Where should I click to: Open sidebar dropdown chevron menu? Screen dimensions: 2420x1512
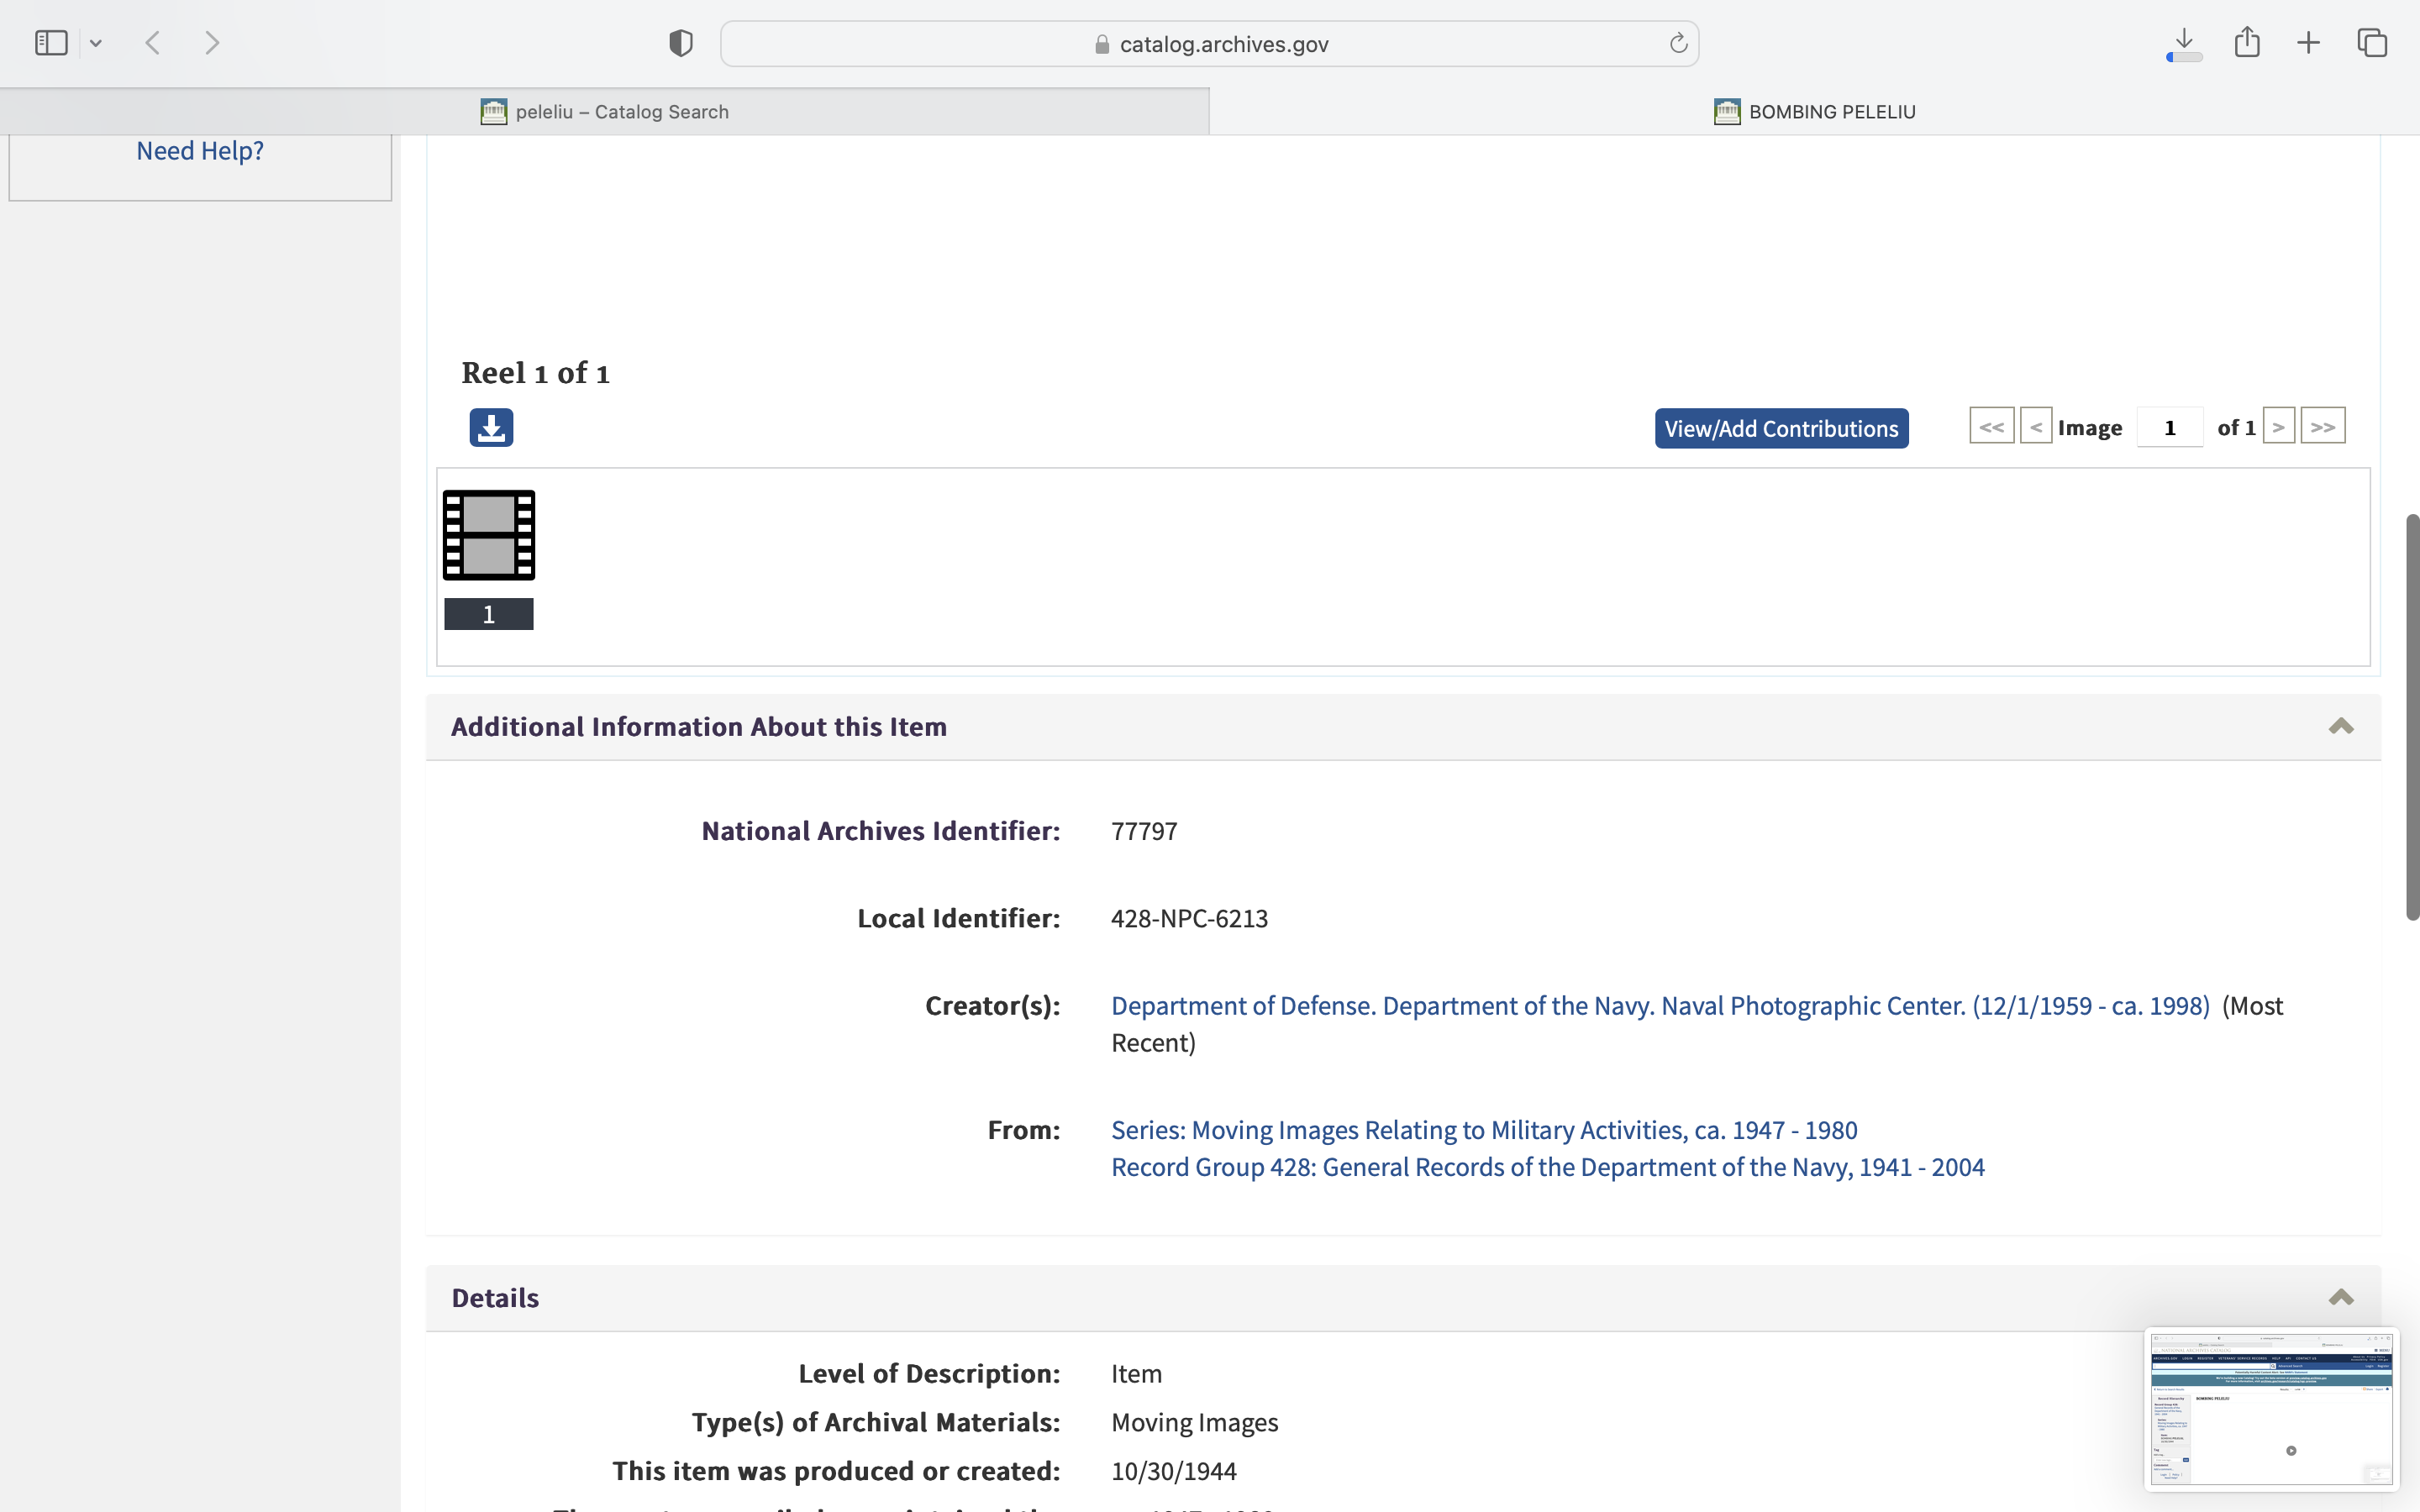[x=96, y=43]
